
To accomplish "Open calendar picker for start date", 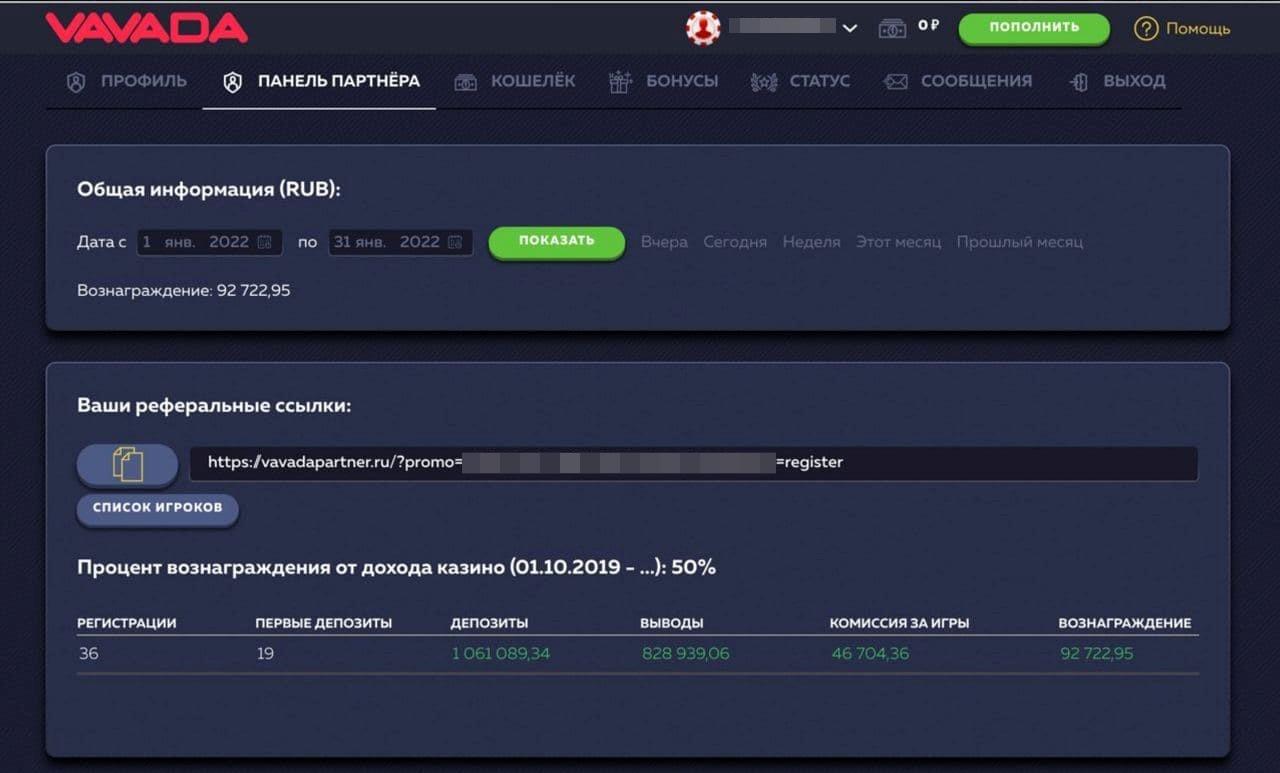I will click(x=265, y=242).
